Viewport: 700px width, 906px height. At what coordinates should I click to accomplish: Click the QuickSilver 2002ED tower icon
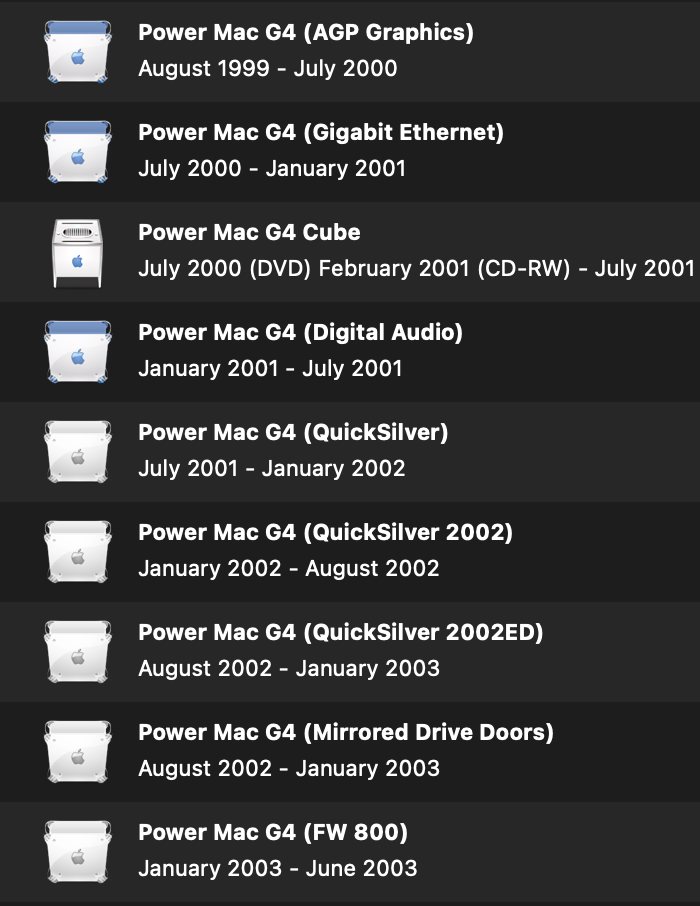[x=77, y=650]
